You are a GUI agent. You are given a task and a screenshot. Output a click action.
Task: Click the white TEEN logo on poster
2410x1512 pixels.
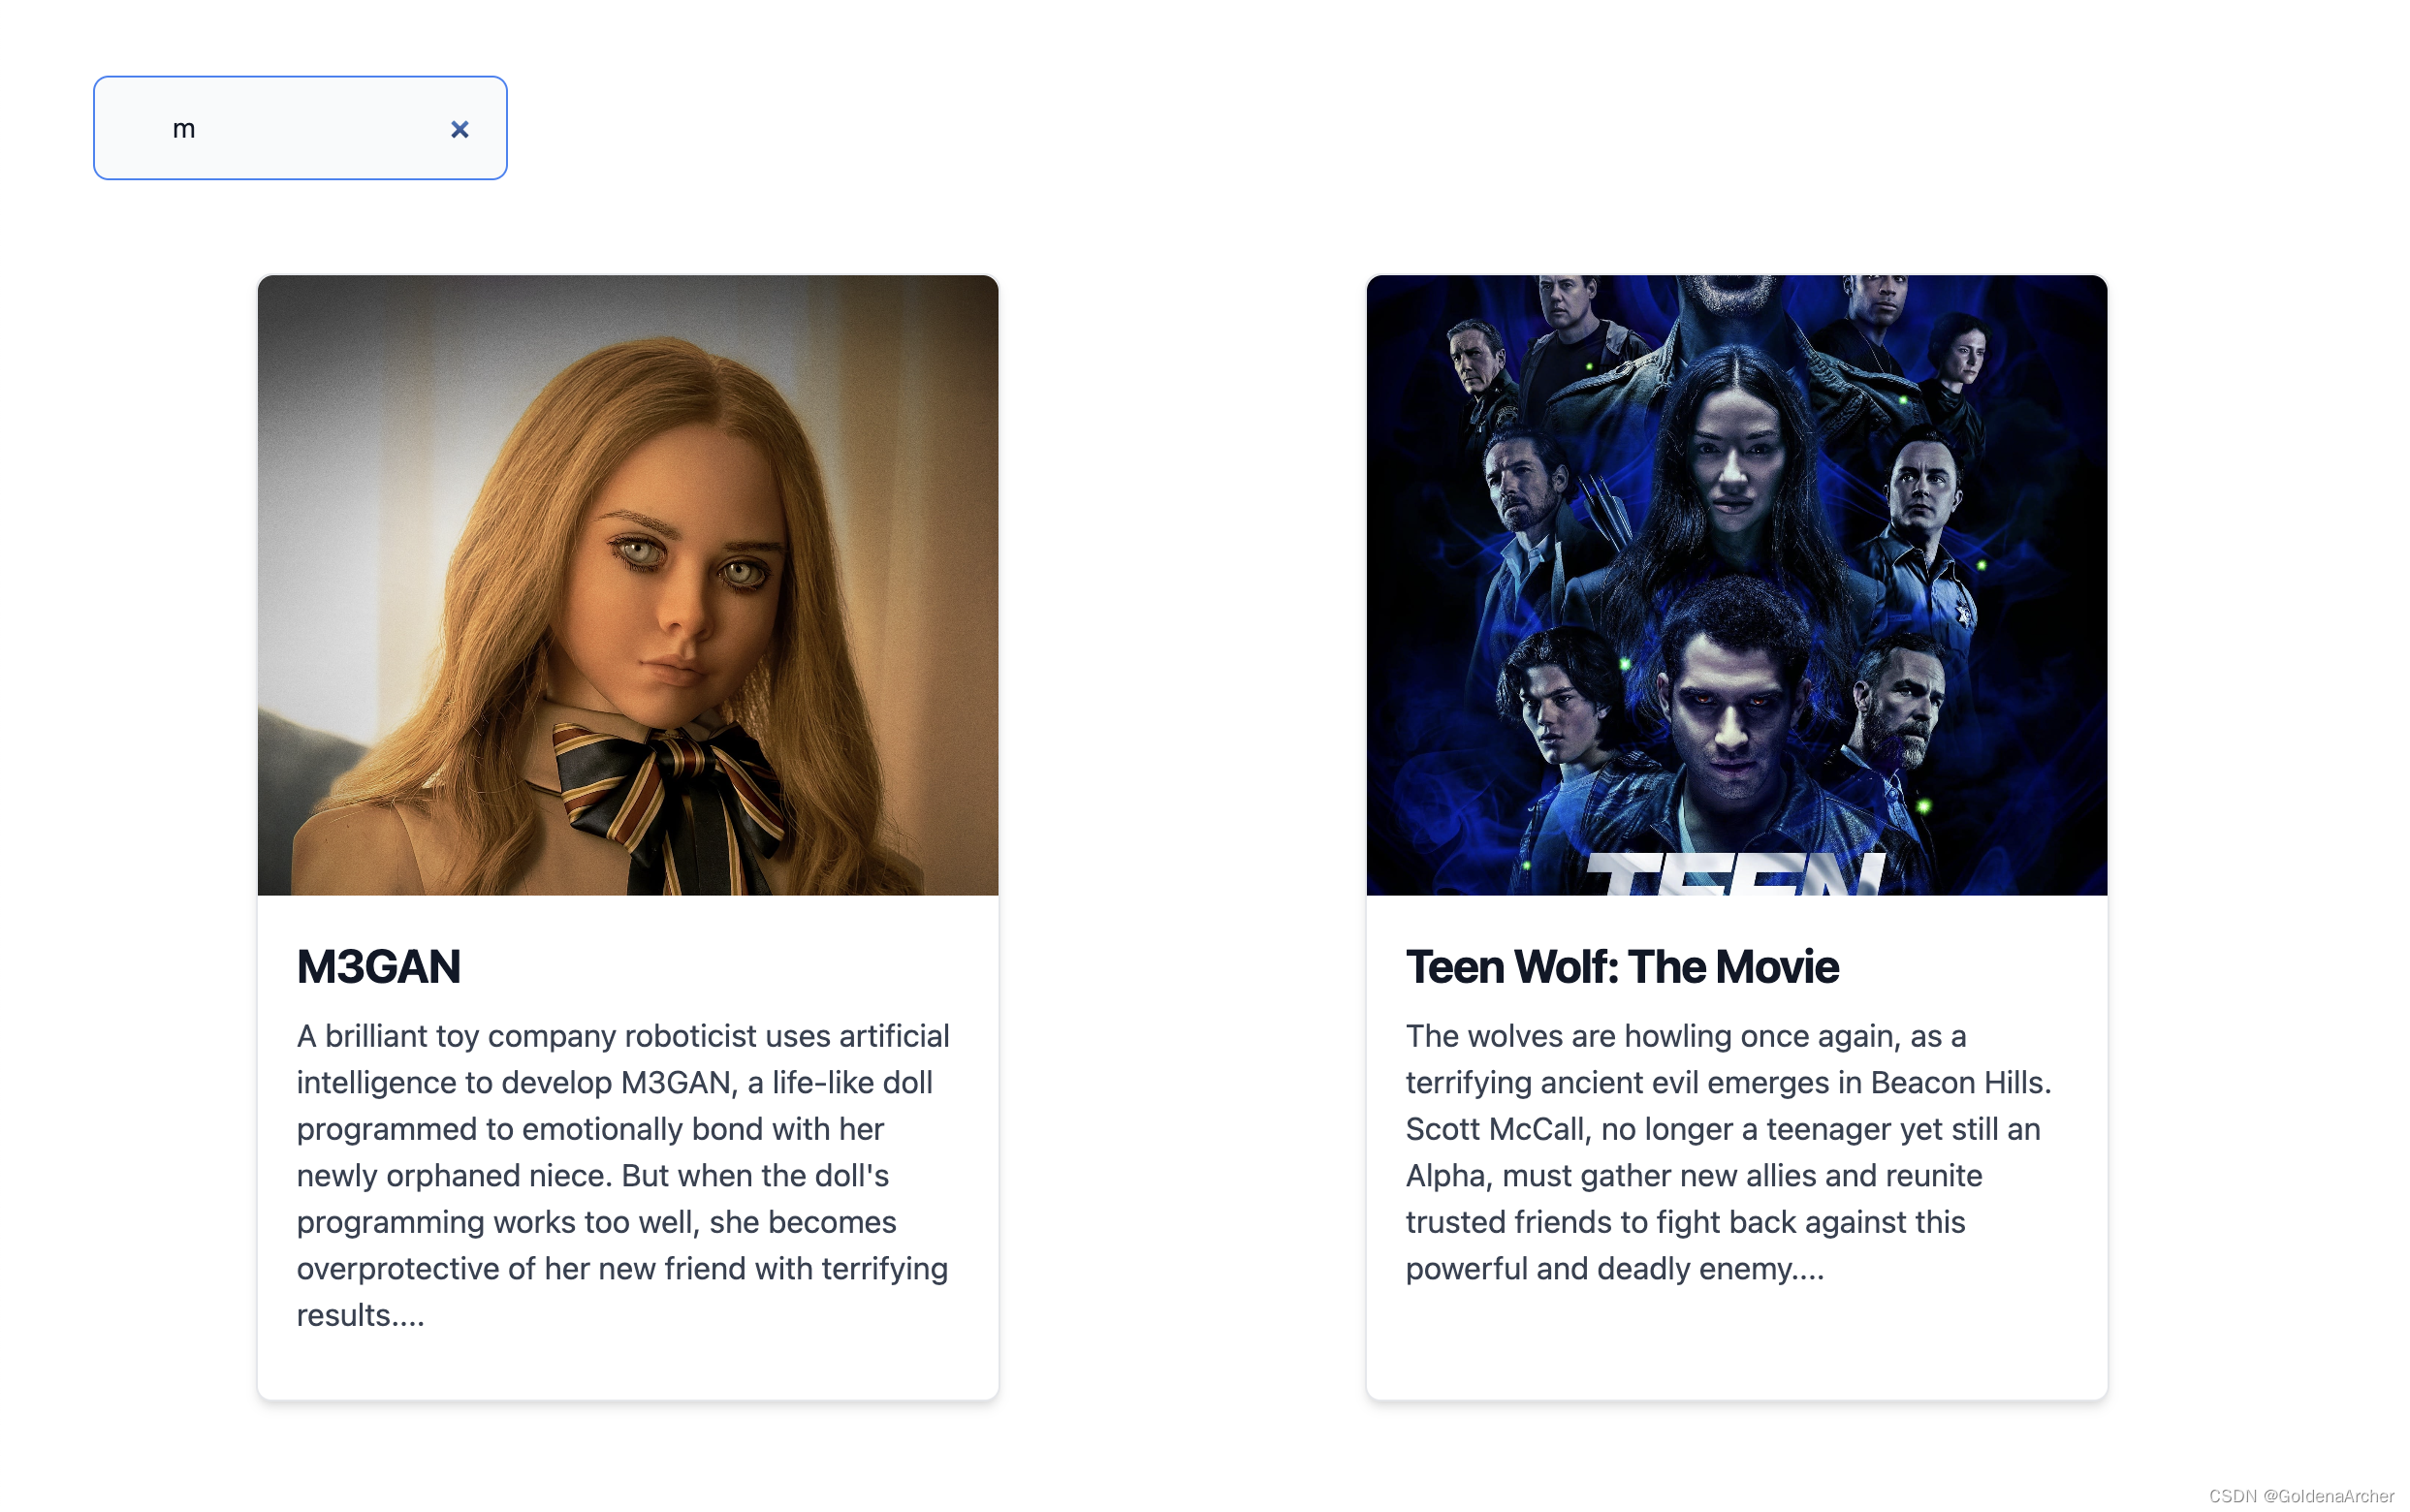[x=1736, y=874]
